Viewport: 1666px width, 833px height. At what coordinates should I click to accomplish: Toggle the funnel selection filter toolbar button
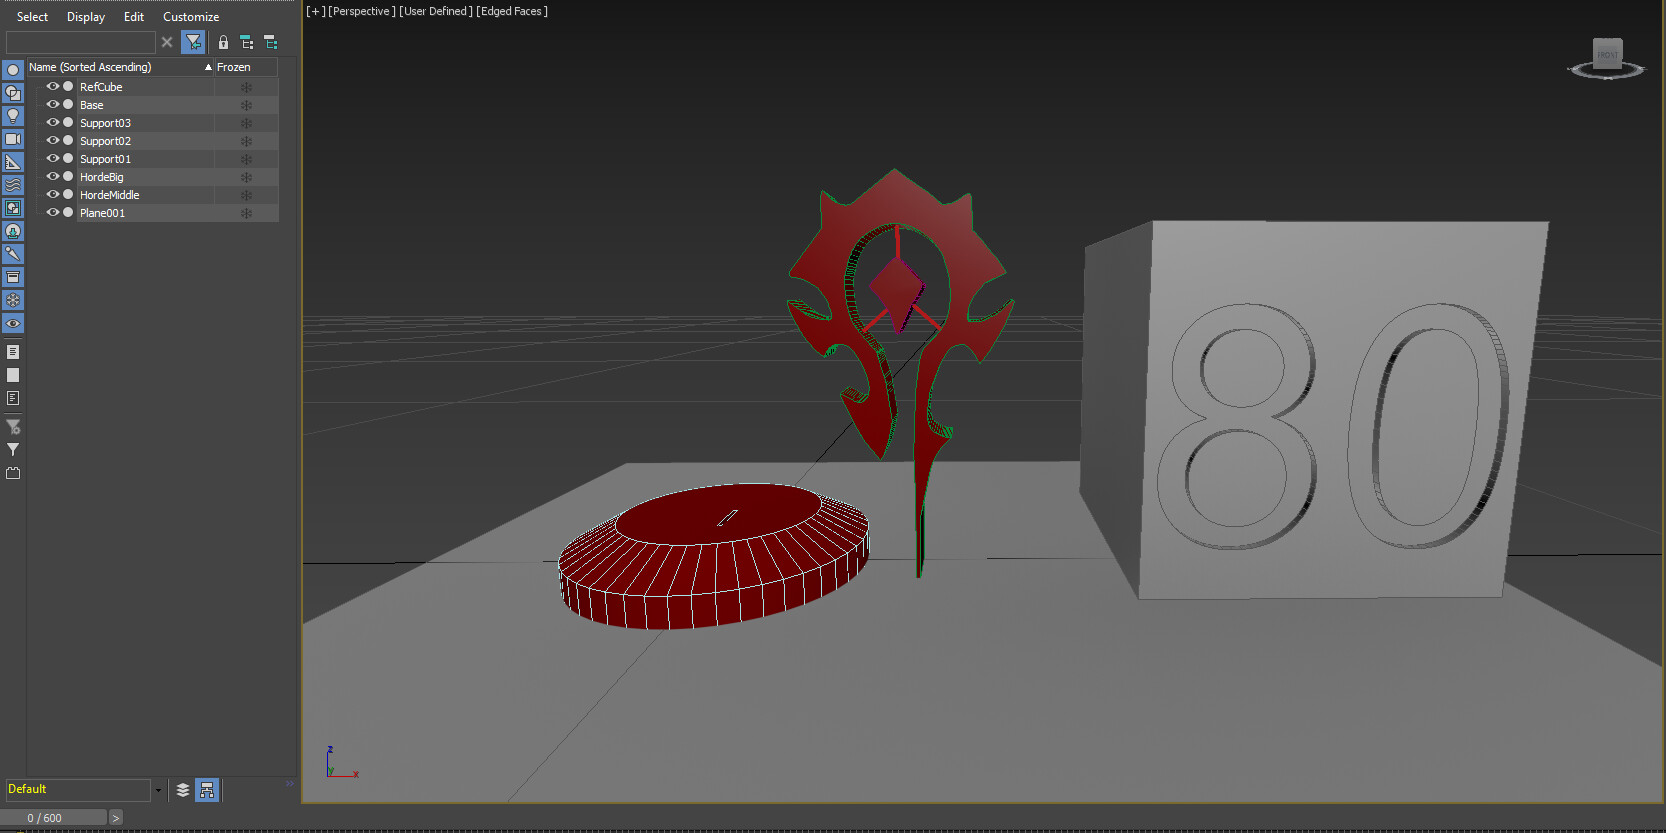click(x=194, y=42)
